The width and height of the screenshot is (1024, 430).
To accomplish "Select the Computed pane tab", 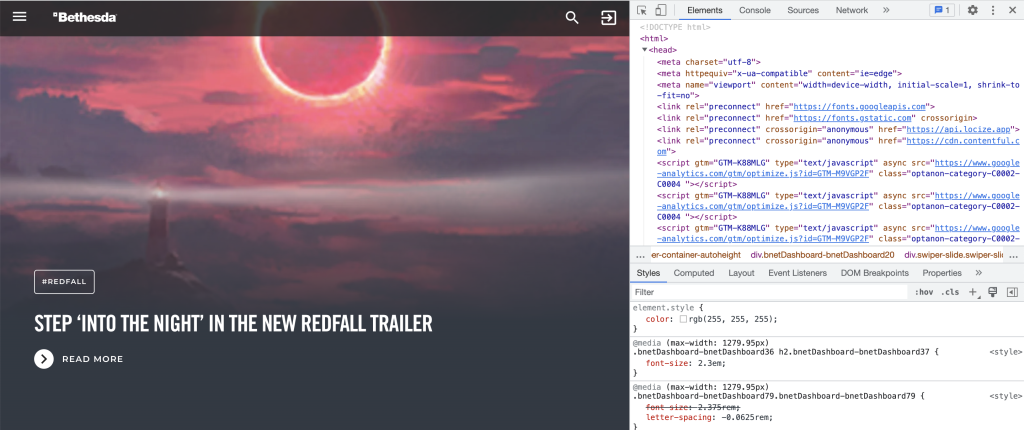I will [694, 273].
